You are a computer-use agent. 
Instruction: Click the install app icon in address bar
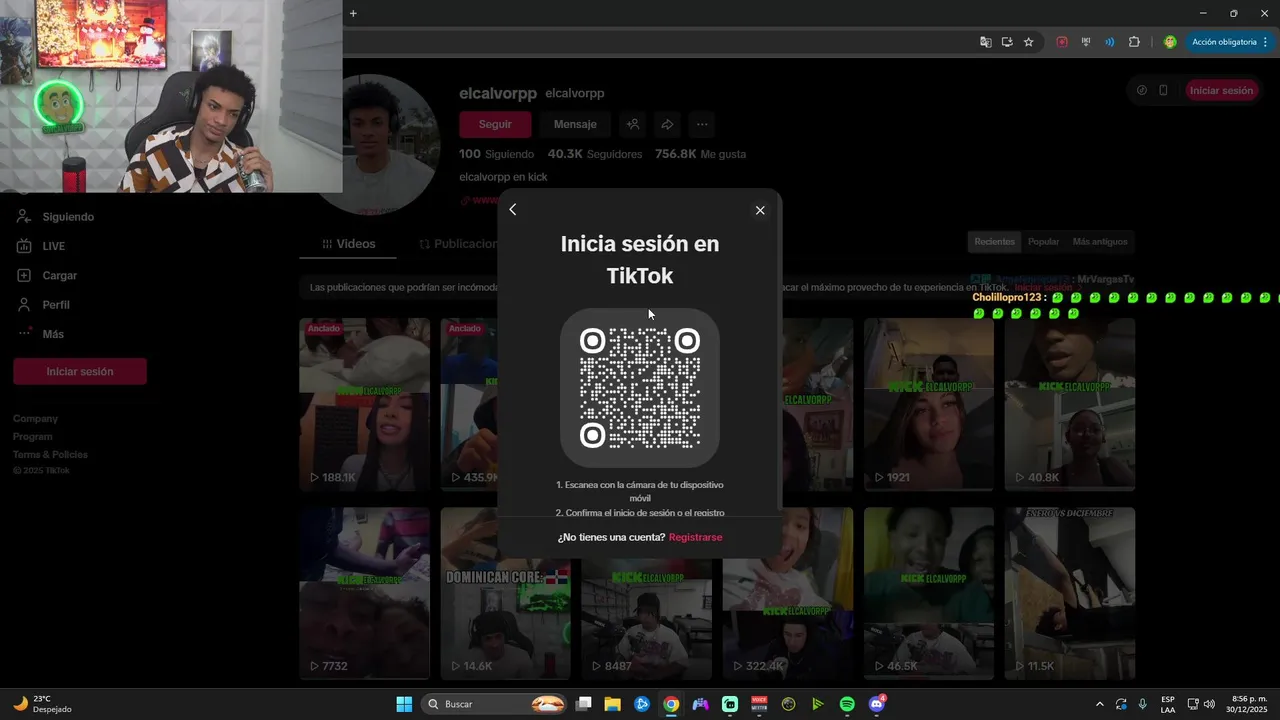click(x=1007, y=42)
